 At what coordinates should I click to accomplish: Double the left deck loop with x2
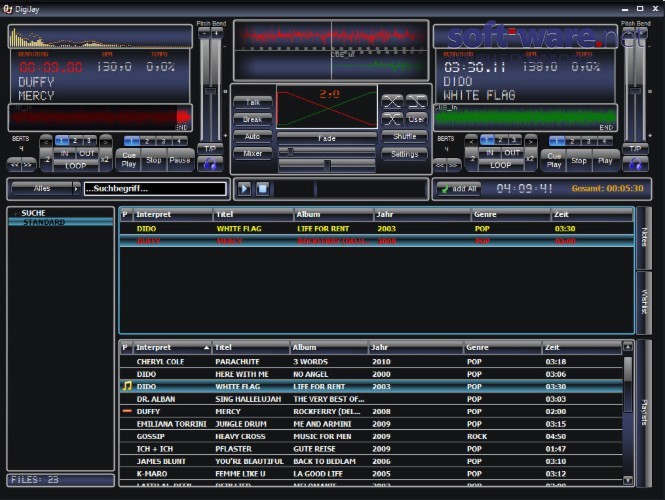point(105,159)
